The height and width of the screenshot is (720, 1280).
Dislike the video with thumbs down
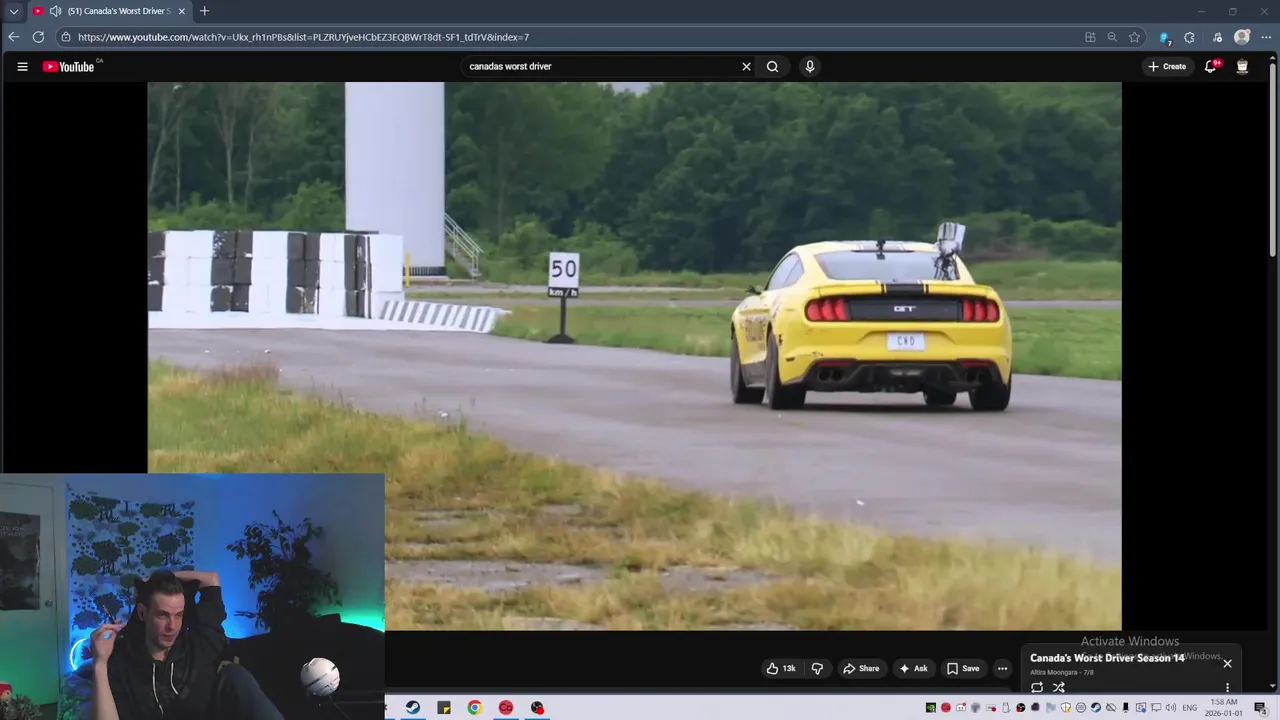[817, 668]
